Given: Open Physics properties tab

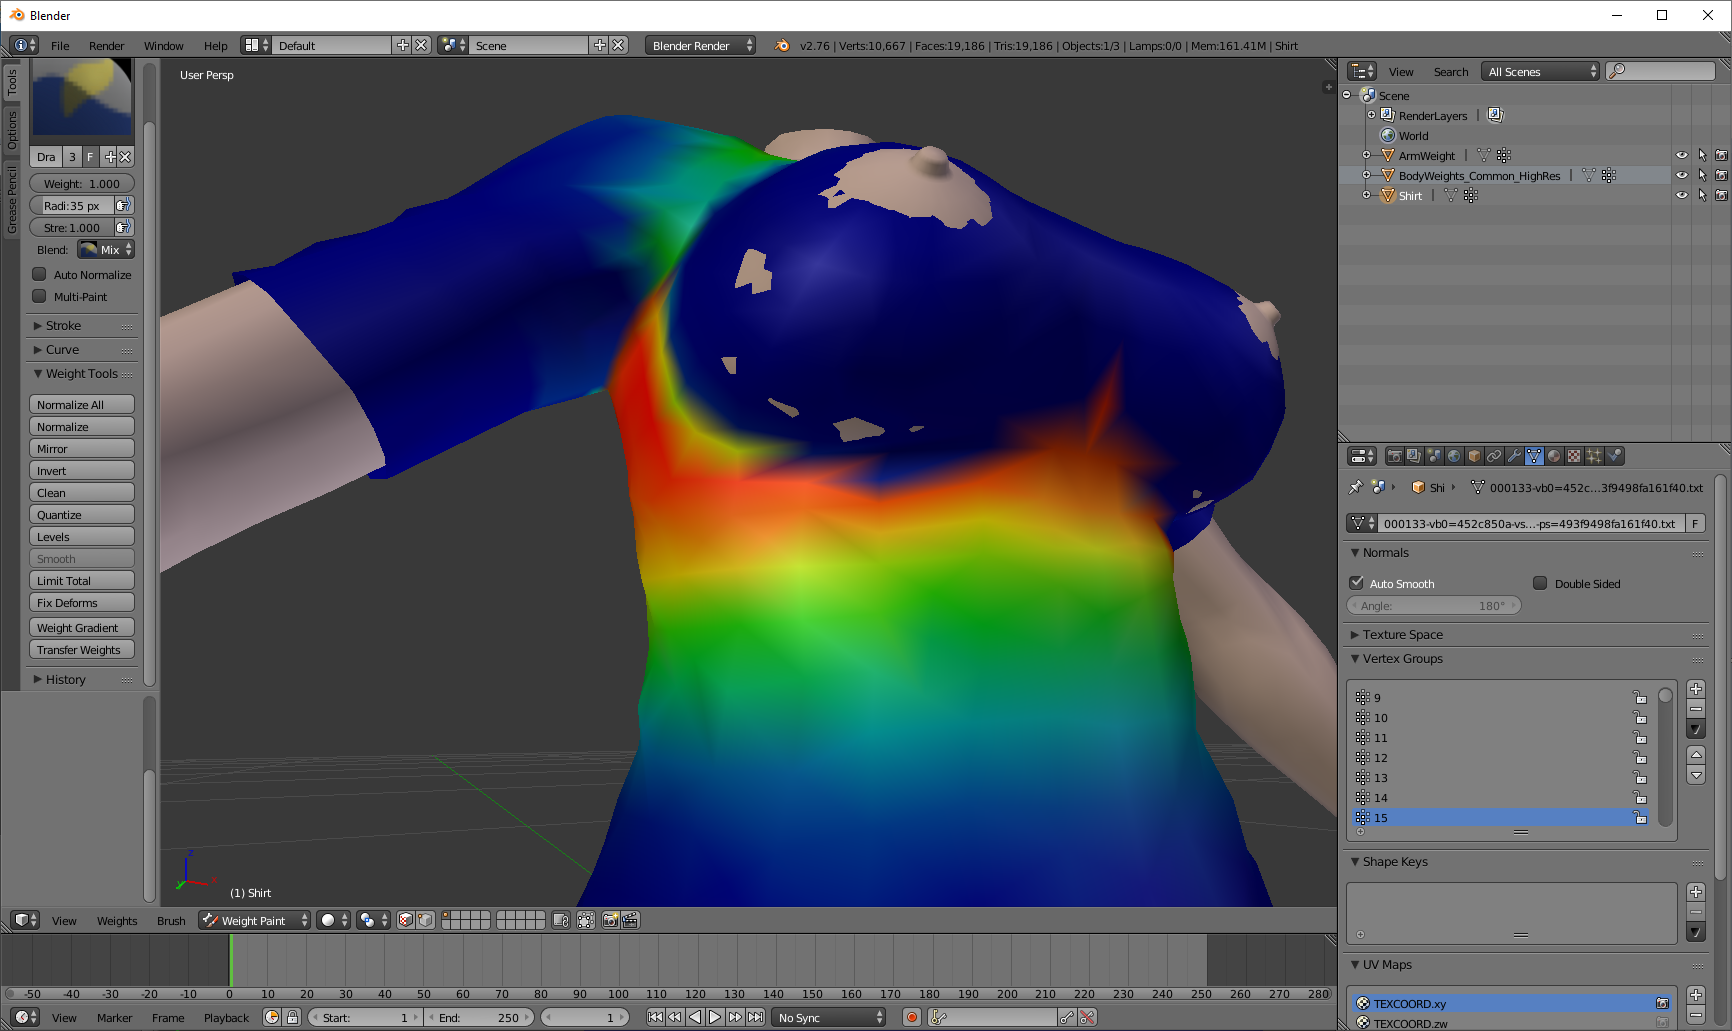Looking at the screenshot, I should click(x=1614, y=456).
